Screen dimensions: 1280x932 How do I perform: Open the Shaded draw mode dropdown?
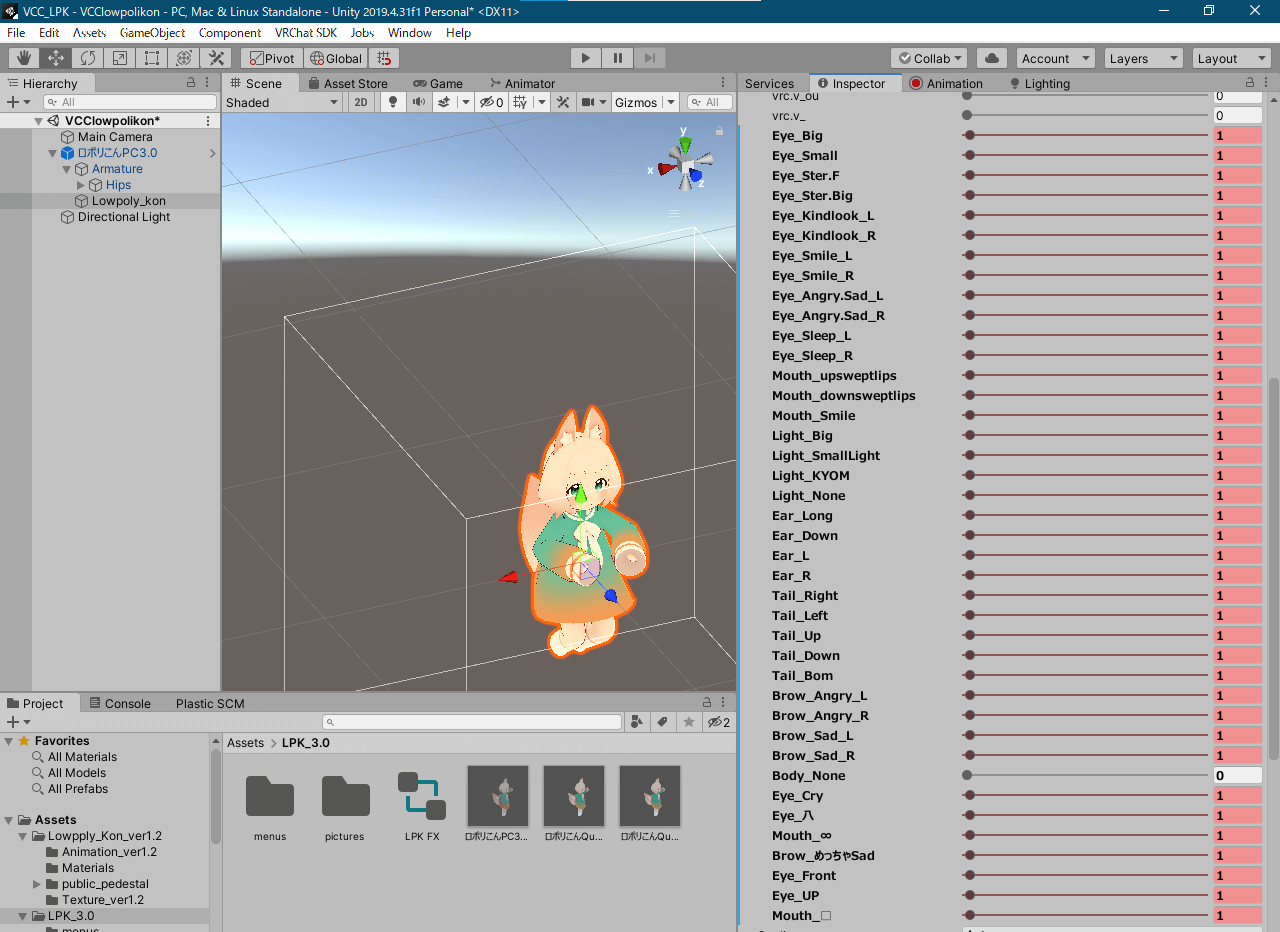tap(282, 102)
